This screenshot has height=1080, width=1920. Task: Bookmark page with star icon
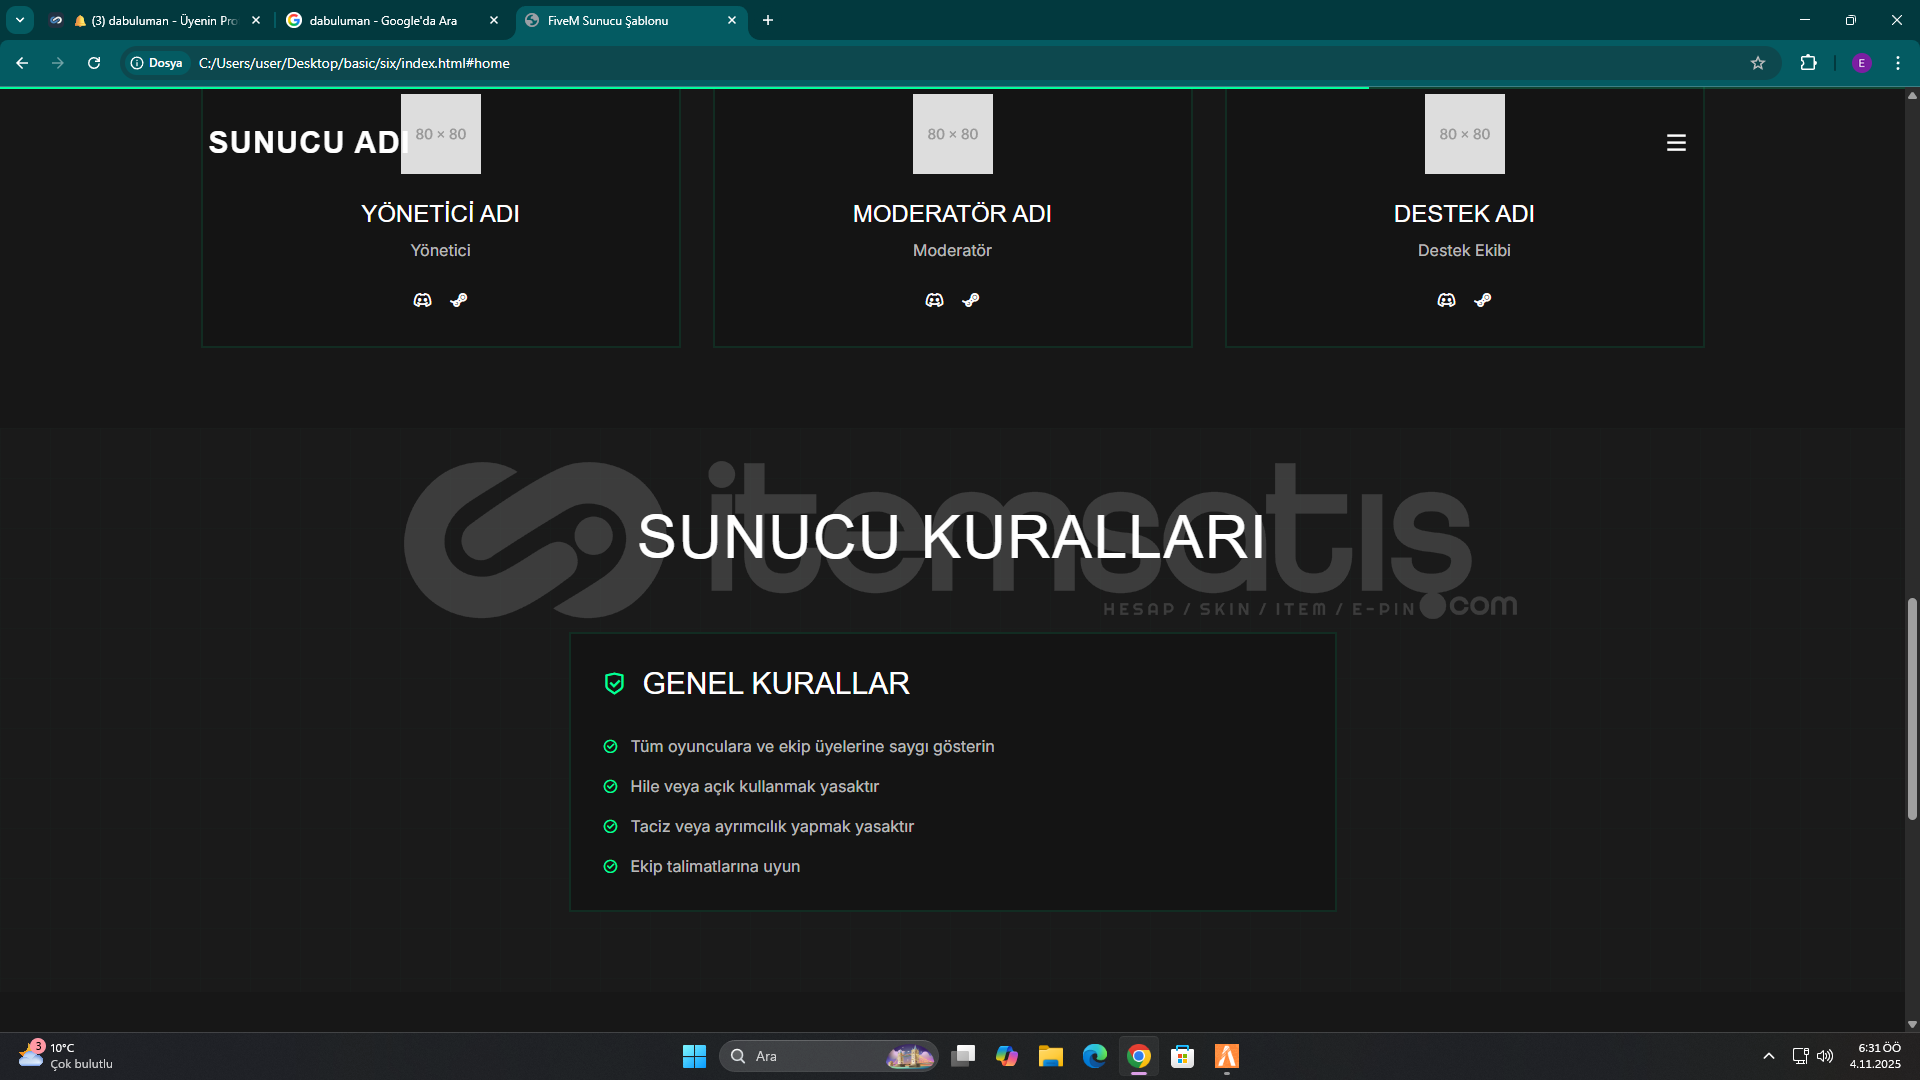[x=1758, y=63]
